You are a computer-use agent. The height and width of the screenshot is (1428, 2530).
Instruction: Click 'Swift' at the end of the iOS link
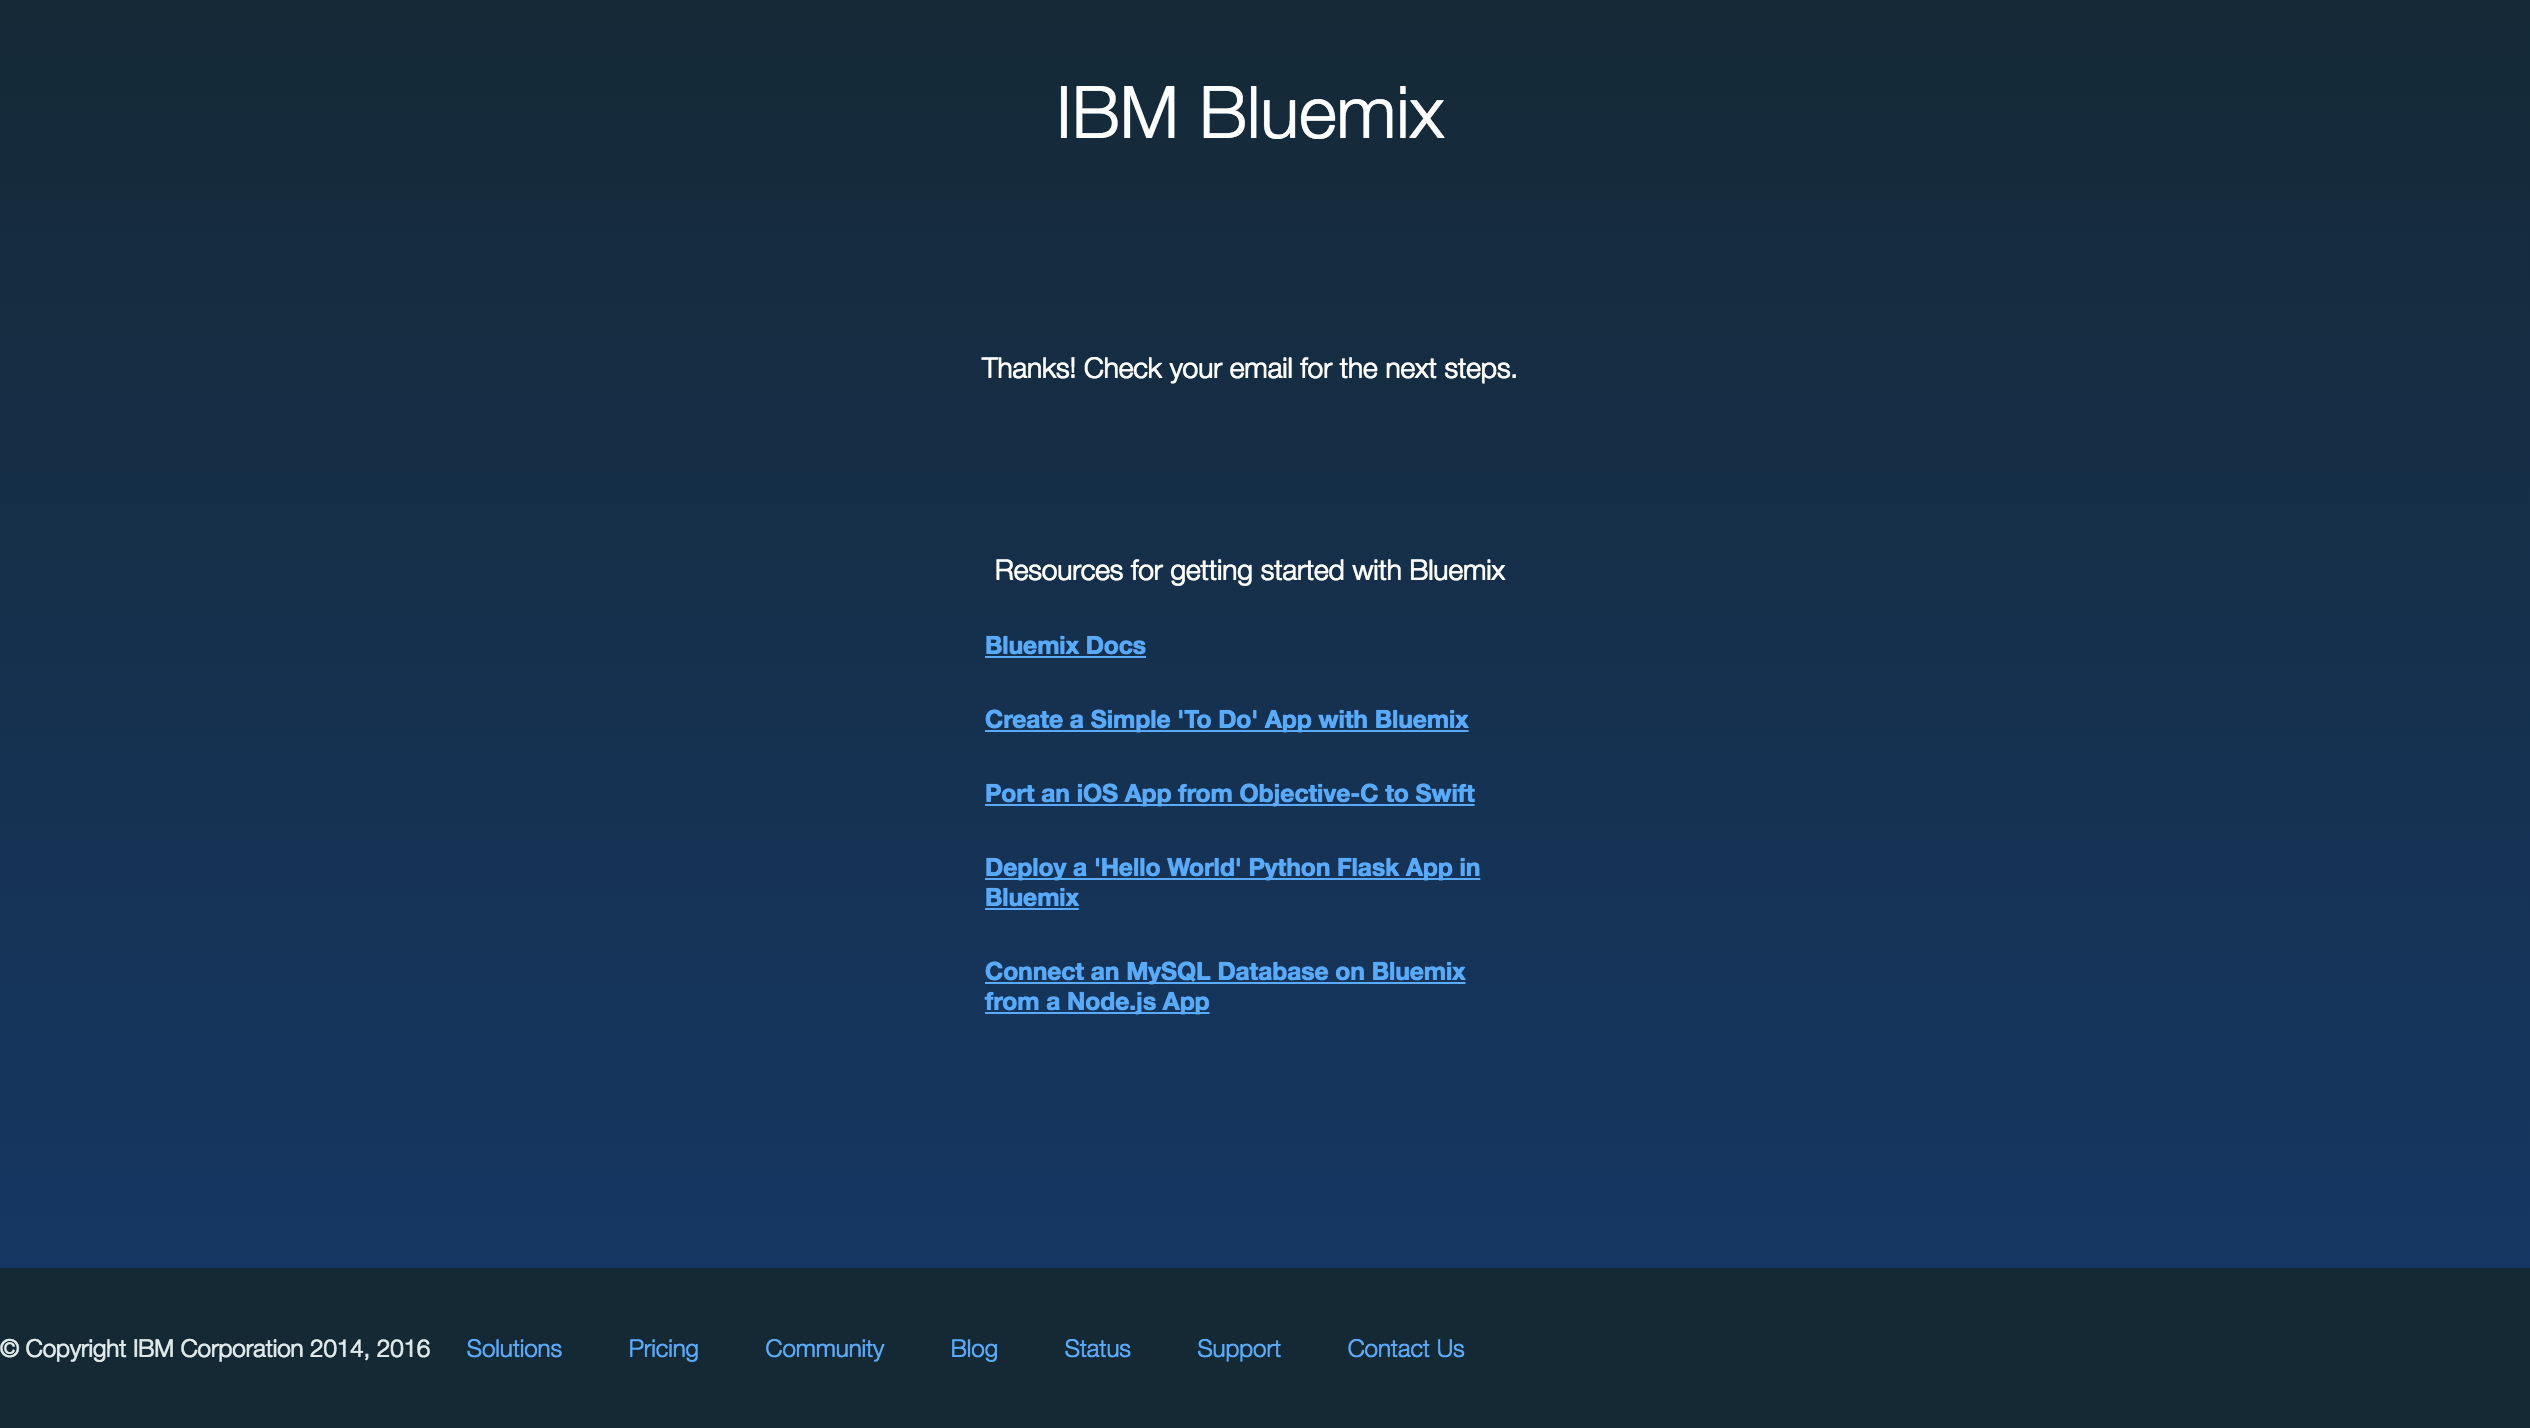point(1444,794)
